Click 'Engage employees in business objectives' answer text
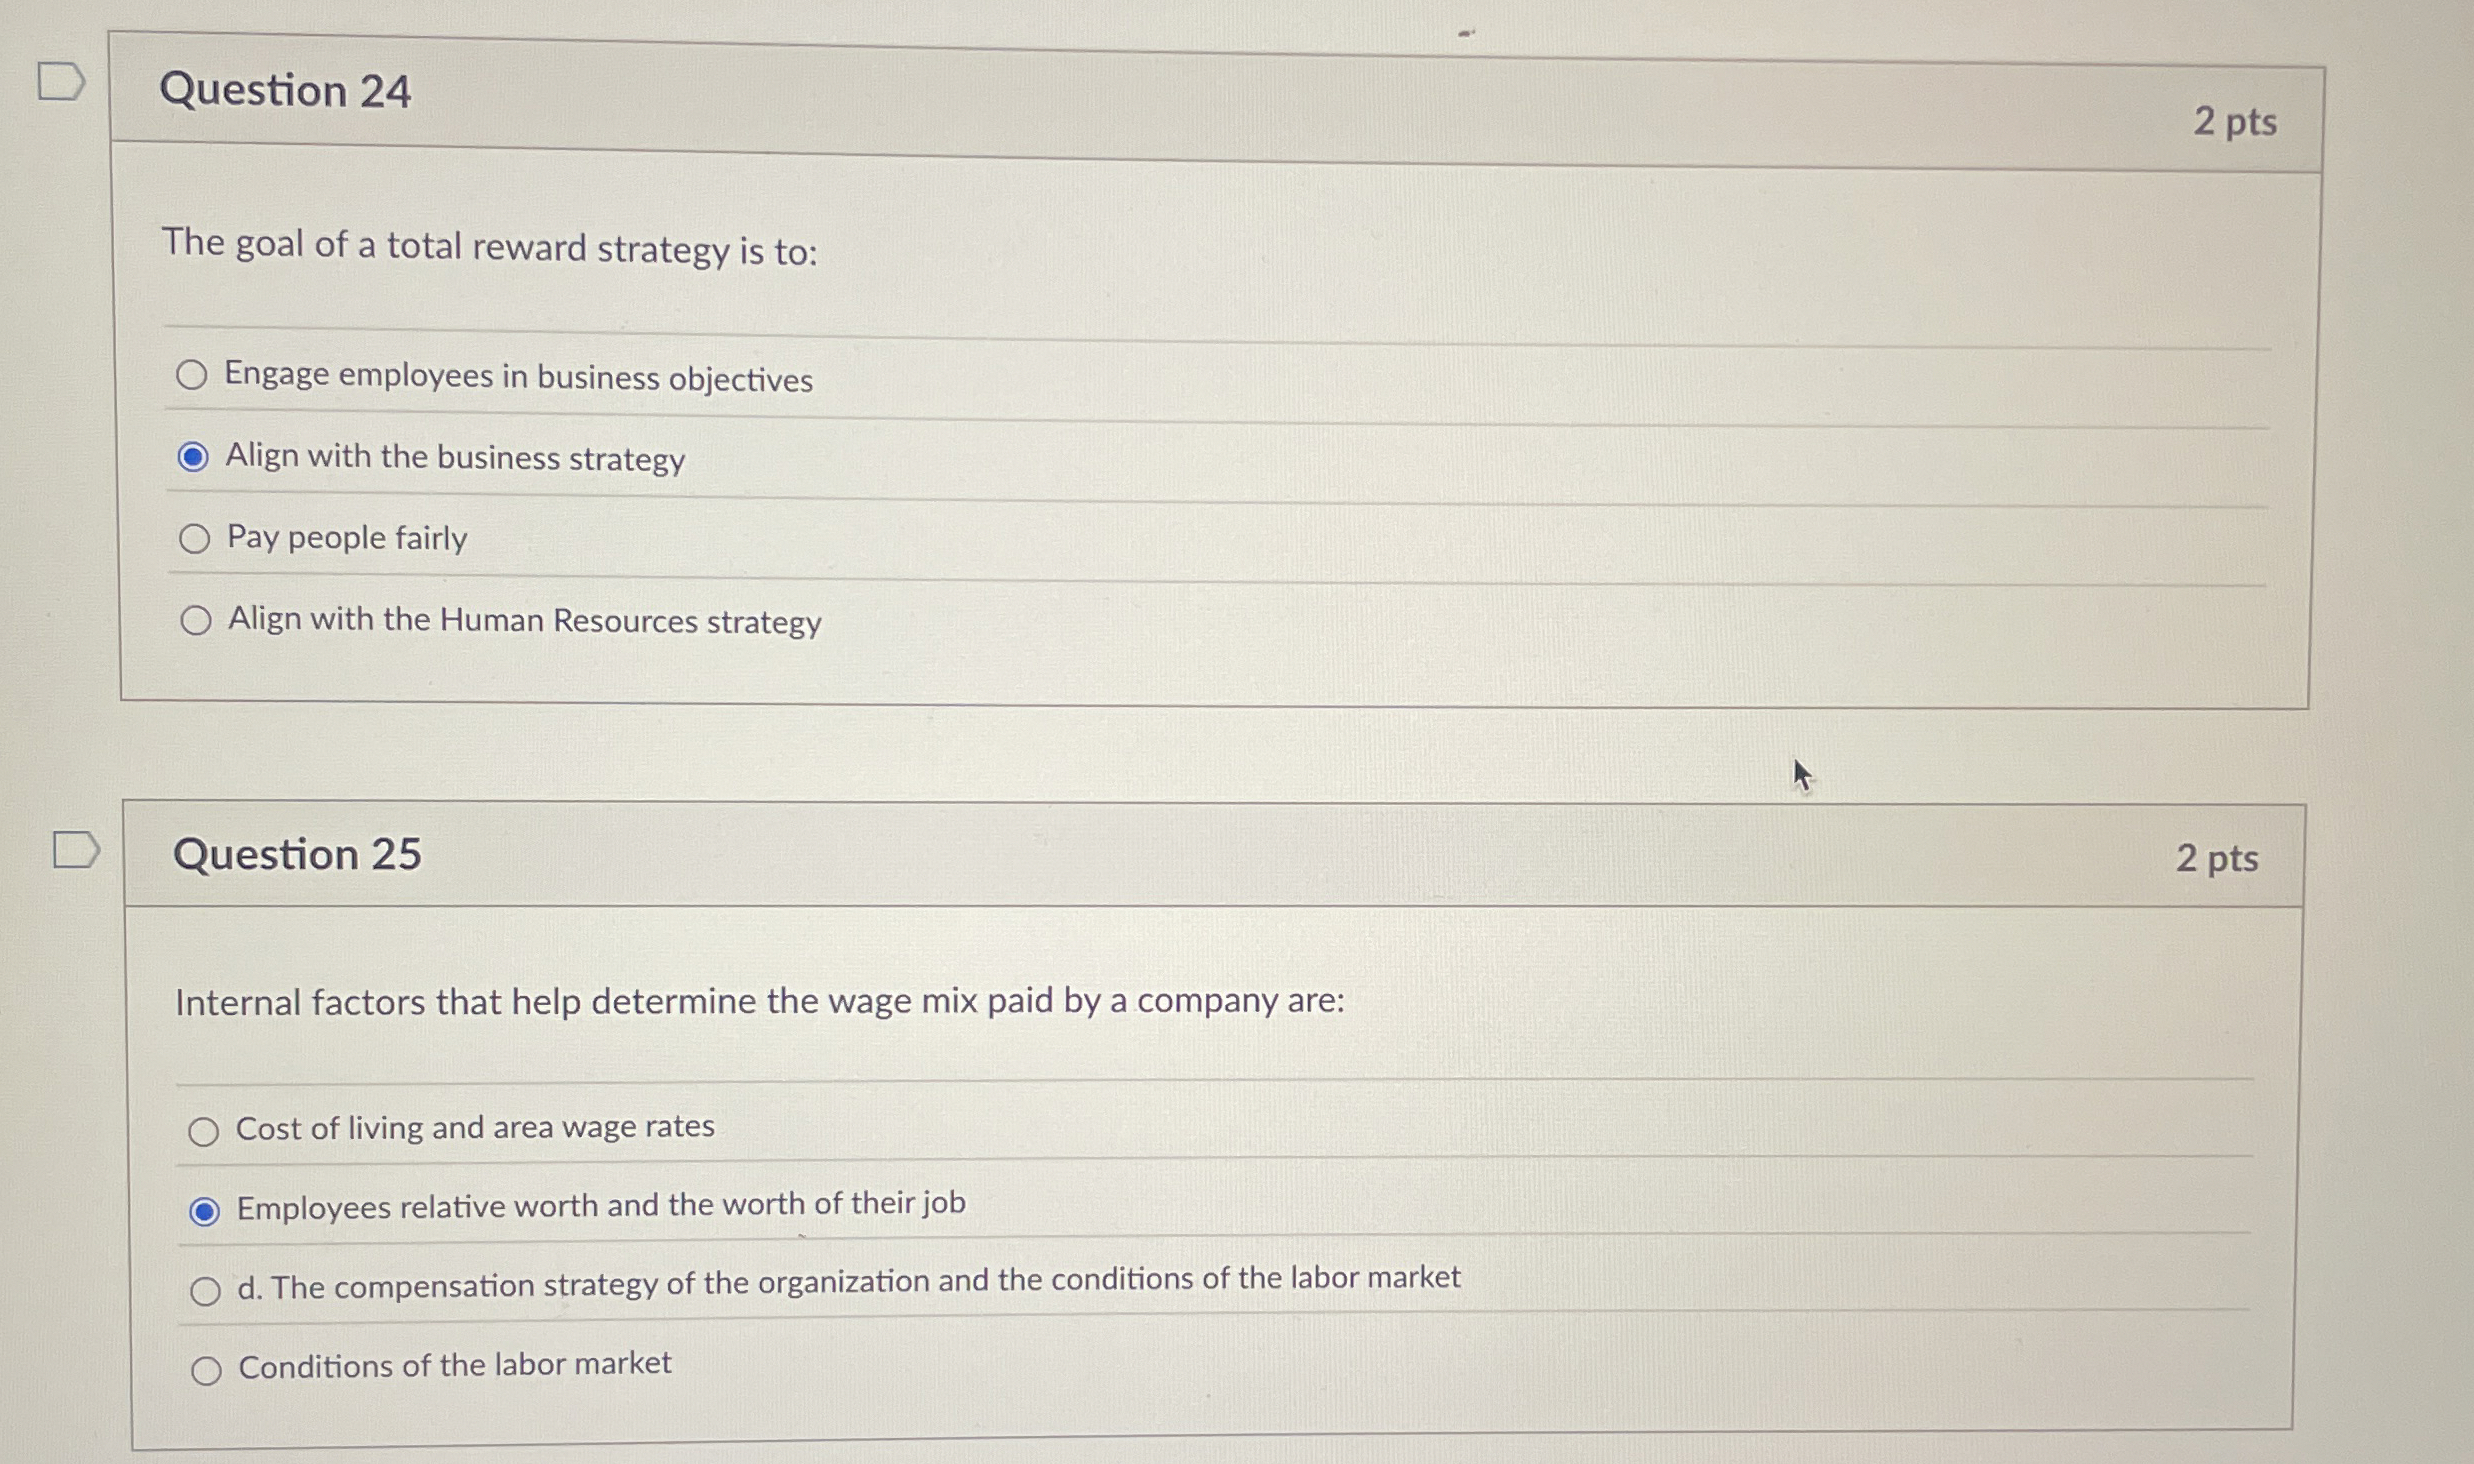This screenshot has width=2474, height=1464. [x=518, y=377]
